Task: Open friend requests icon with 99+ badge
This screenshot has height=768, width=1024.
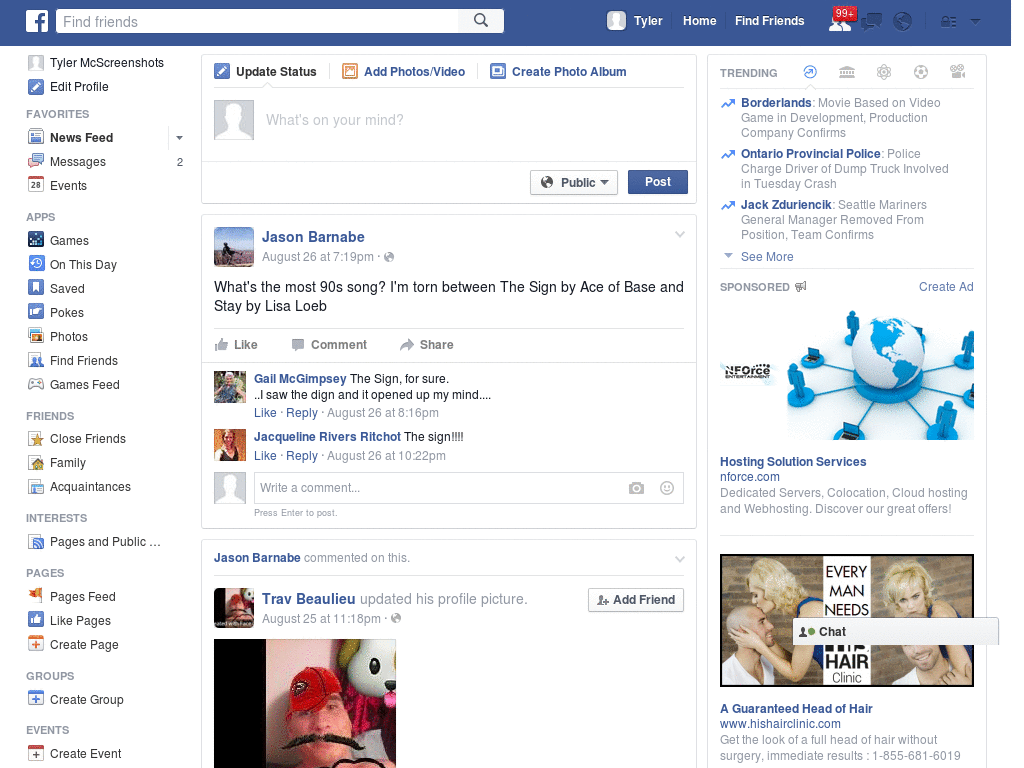Action: coord(840,21)
